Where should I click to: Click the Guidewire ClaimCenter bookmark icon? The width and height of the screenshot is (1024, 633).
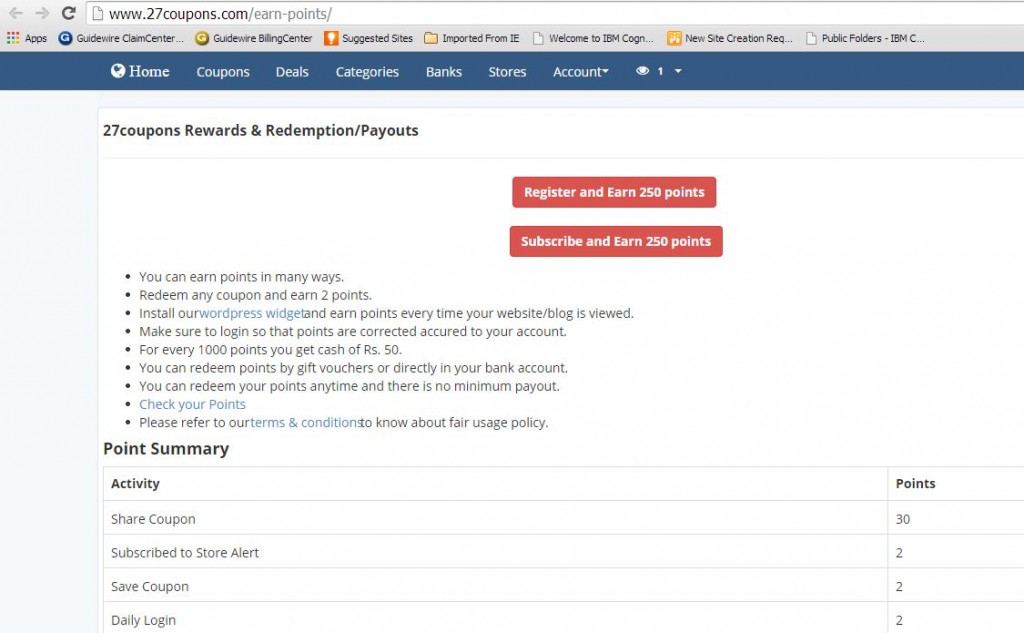point(65,38)
